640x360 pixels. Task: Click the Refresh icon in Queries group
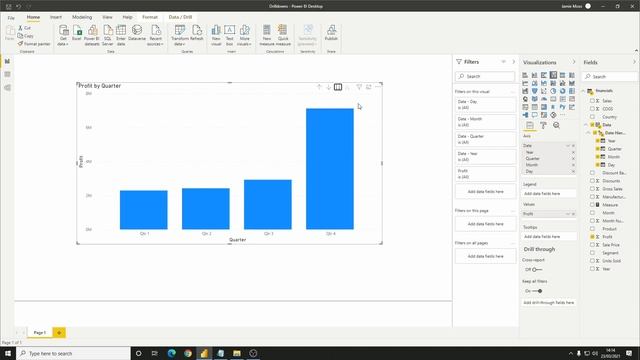tap(196, 33)
